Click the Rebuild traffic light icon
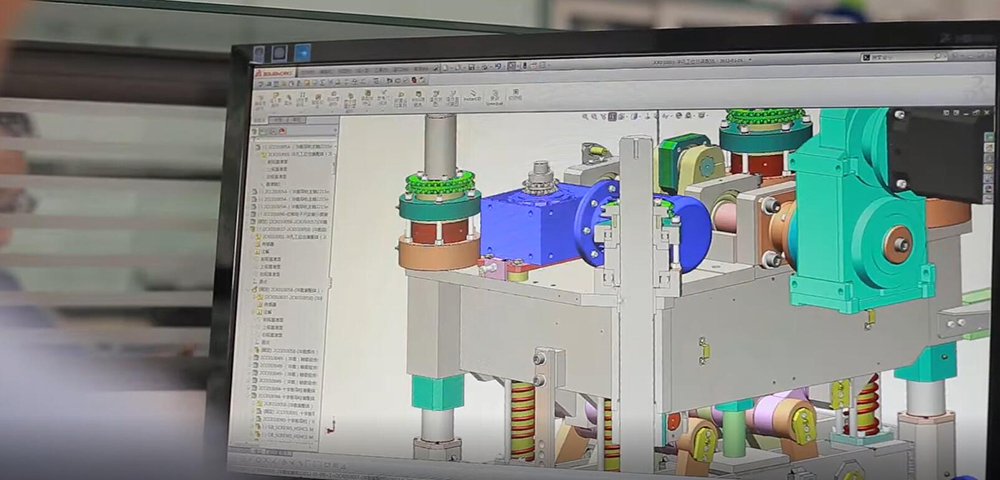This screenshot has width=1000, height=480. click(x=524, y=66)
